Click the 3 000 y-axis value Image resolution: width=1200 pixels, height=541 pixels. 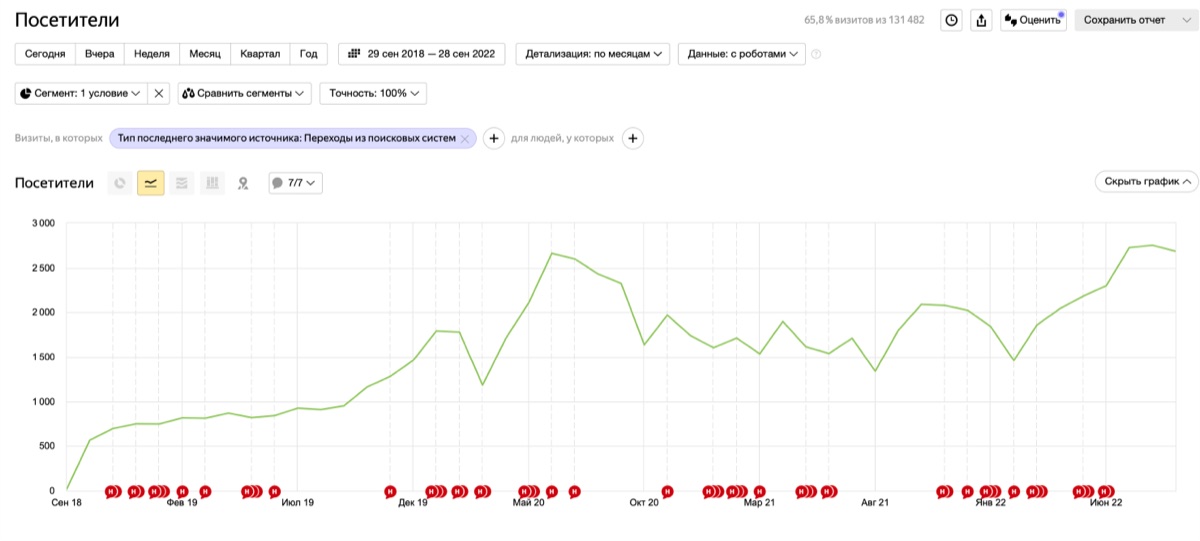pyautogui.click(x=42, y=223)
